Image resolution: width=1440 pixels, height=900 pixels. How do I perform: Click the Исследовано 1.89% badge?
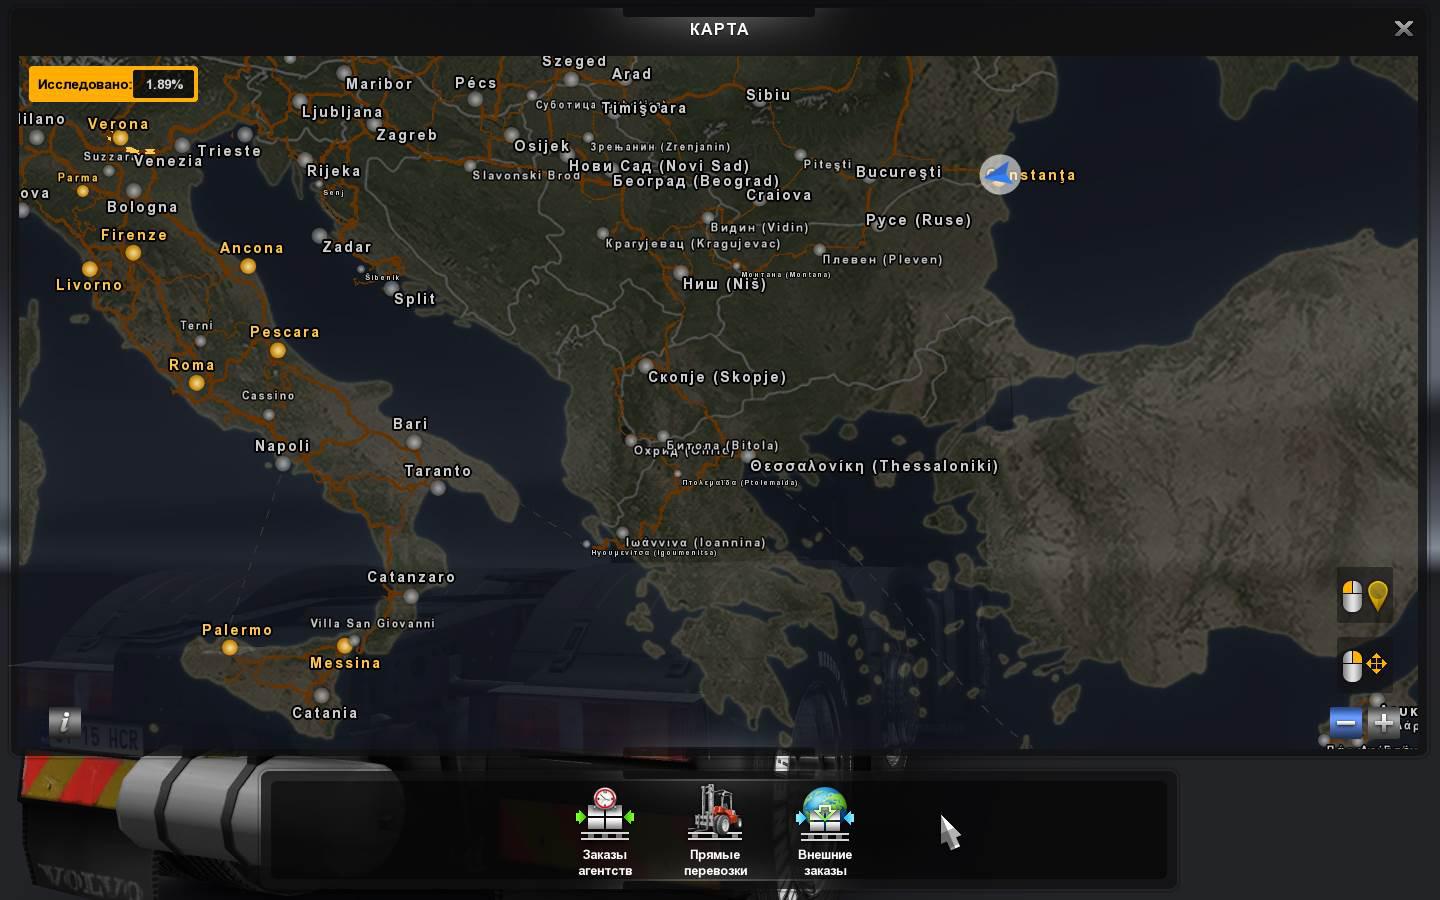[x=113, y=83]
